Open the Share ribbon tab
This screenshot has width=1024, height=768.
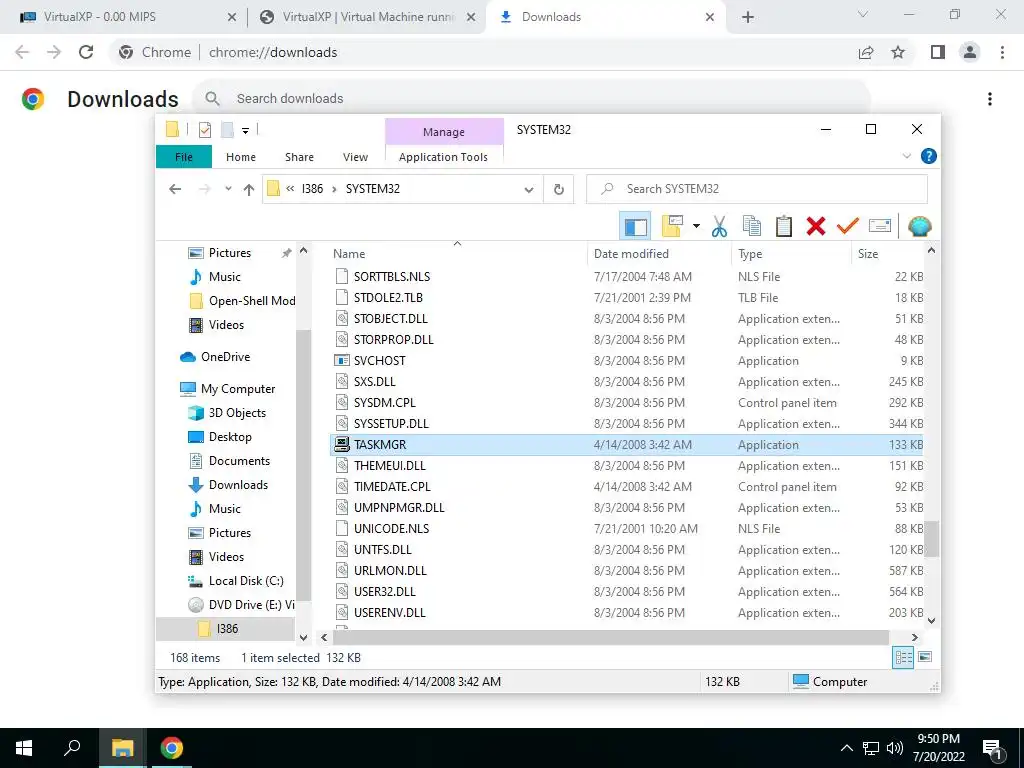pos(299,157)
